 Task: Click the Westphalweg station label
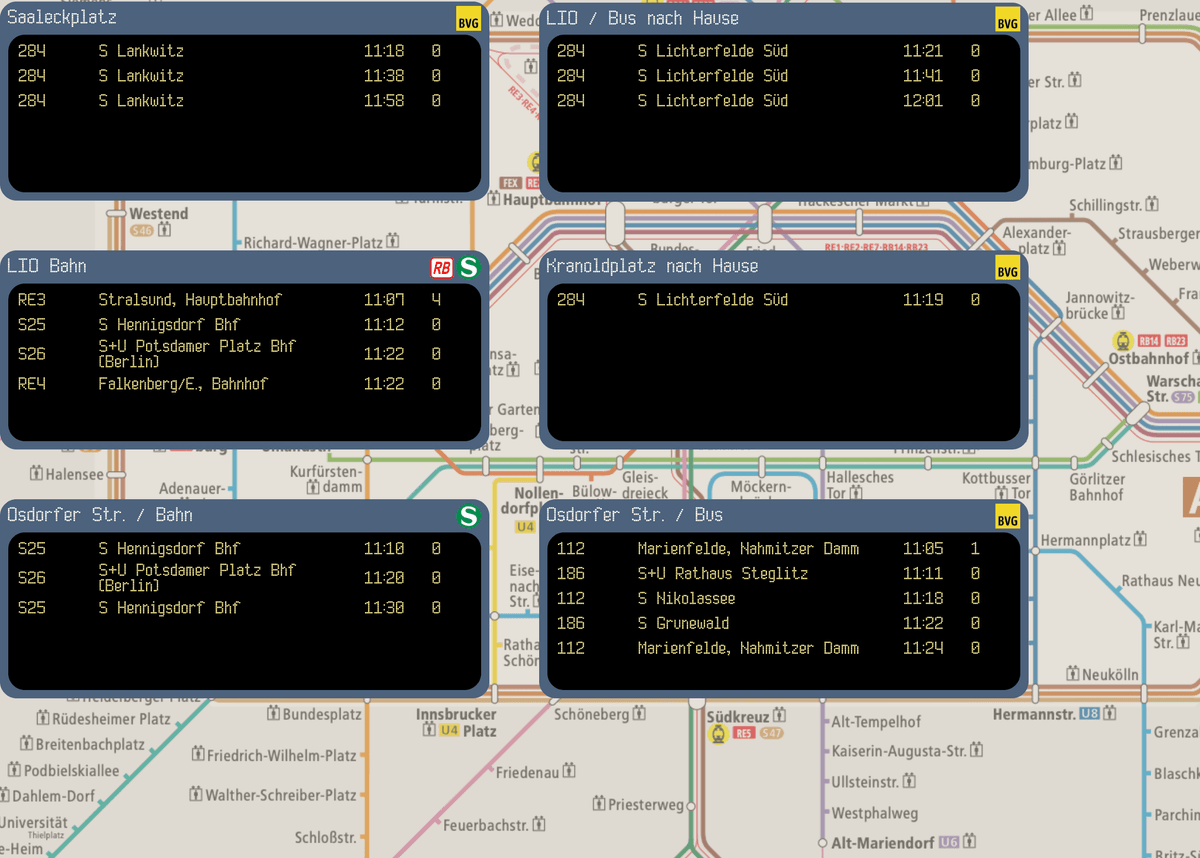tap(874, 813)
